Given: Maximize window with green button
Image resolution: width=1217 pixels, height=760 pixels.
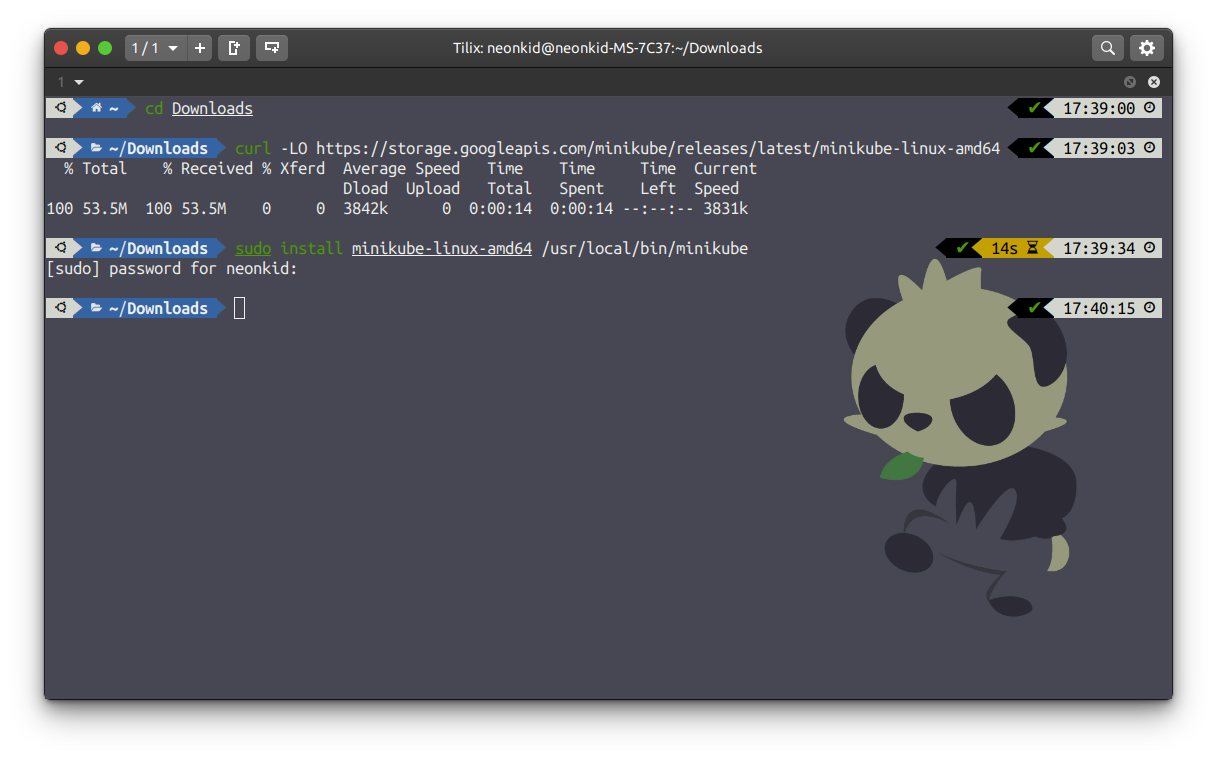Looking at the screenshot, I should [x=105, y=47].
